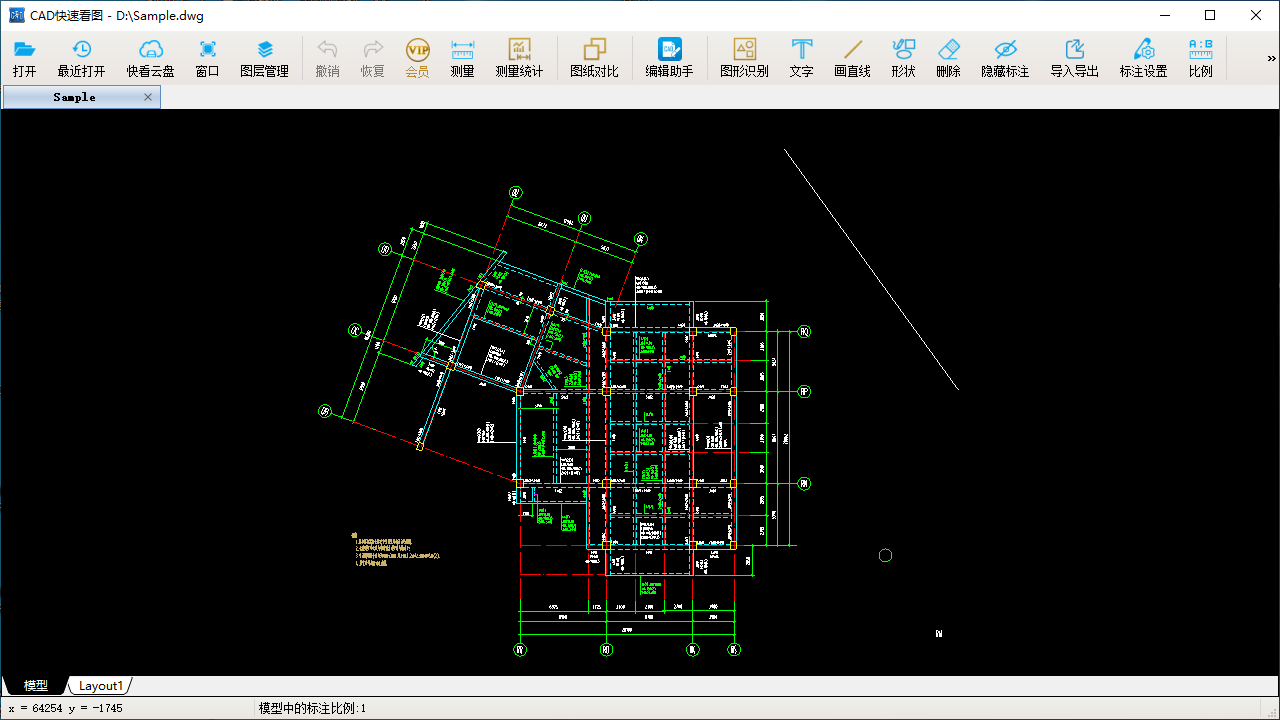Viewport: 1280px width, 720px height.
Task: Switch to the Layout1 tab
Action: click(100, 686)
